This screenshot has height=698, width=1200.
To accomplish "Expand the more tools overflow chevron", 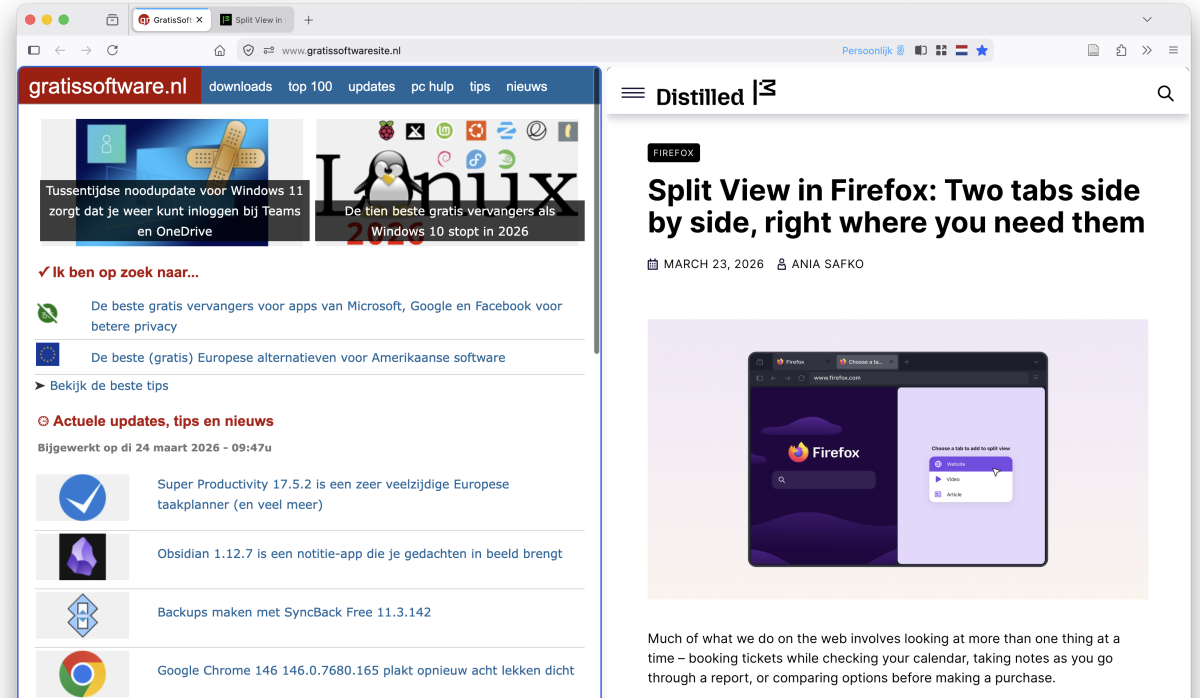I will click(x=1146, y=50).
